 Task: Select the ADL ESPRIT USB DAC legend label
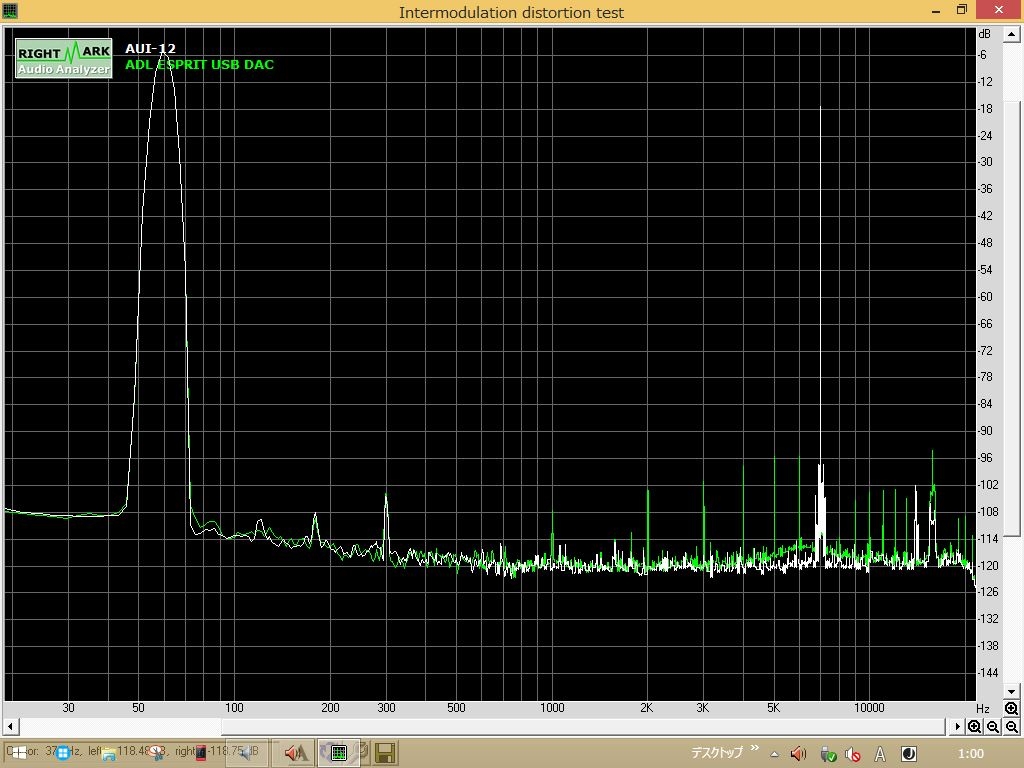tap(199, 65)
